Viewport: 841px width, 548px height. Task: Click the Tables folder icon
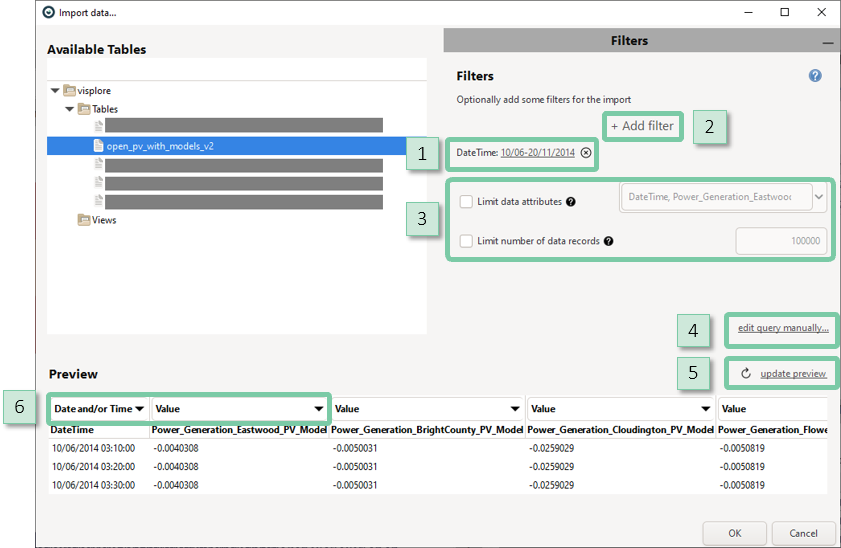[84, 109]
